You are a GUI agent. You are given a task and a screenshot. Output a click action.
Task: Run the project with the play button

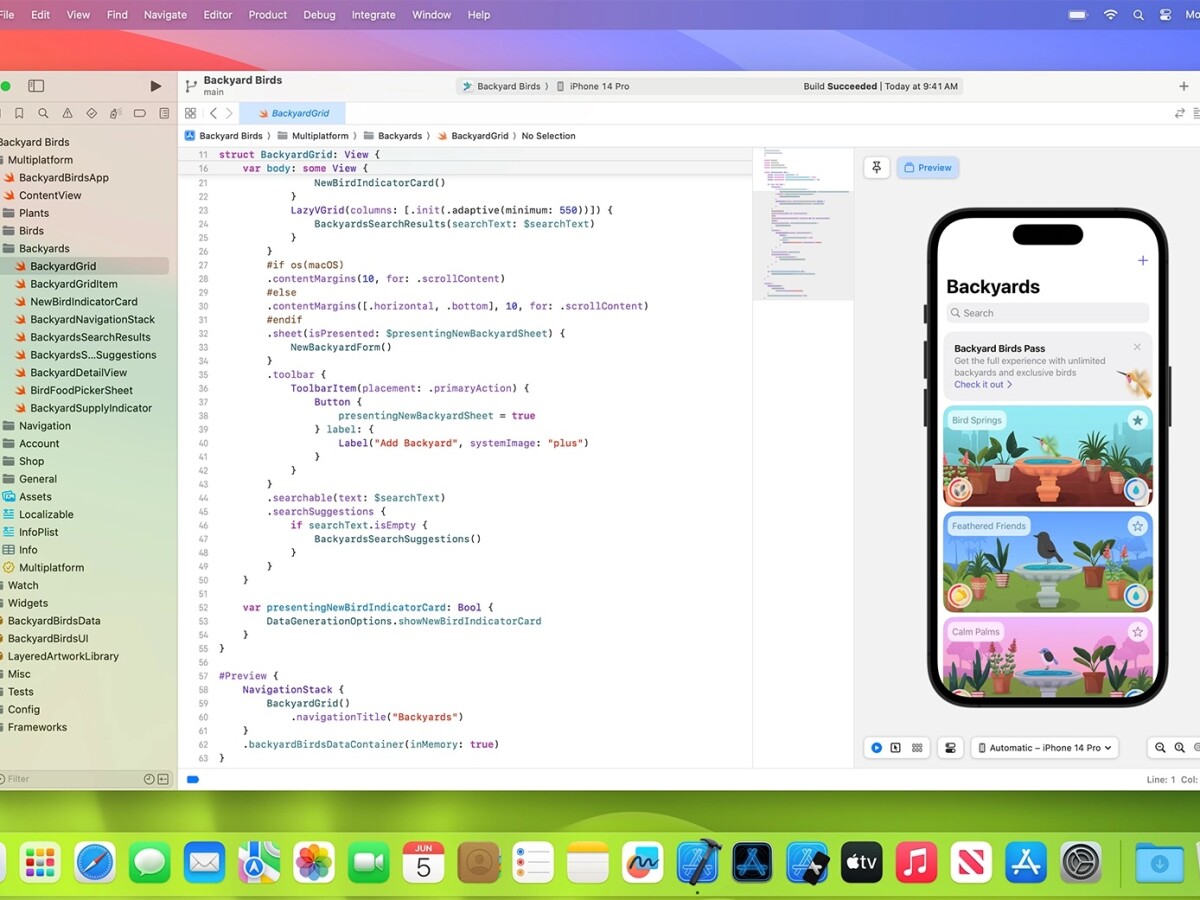pyautogui.click(x=155, y=87)
